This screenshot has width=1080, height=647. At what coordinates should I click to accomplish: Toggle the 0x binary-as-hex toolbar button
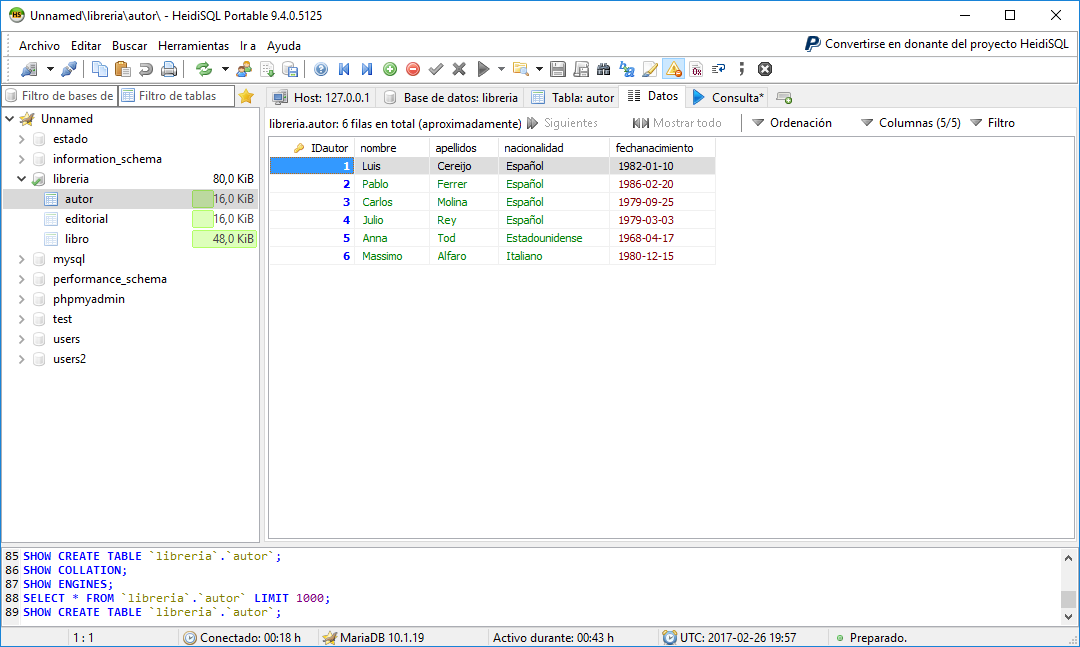pos(696,69)
